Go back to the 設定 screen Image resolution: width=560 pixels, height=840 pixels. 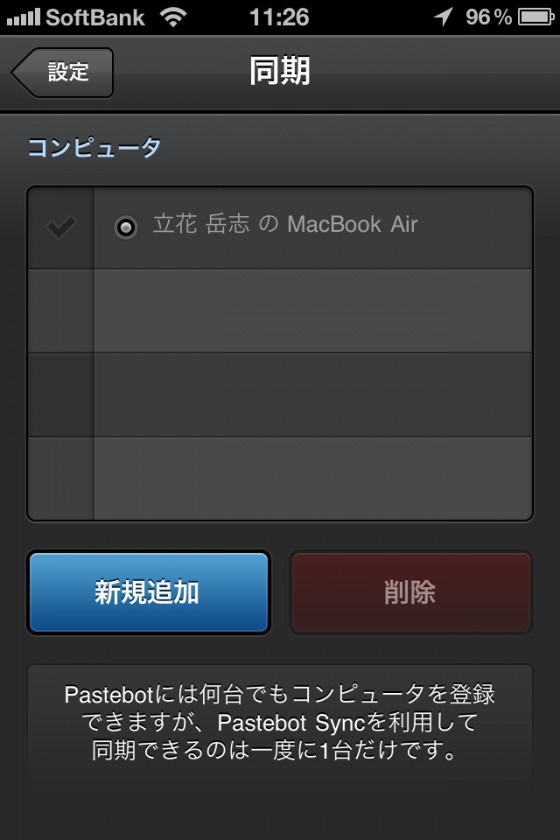tap(62, 72)
